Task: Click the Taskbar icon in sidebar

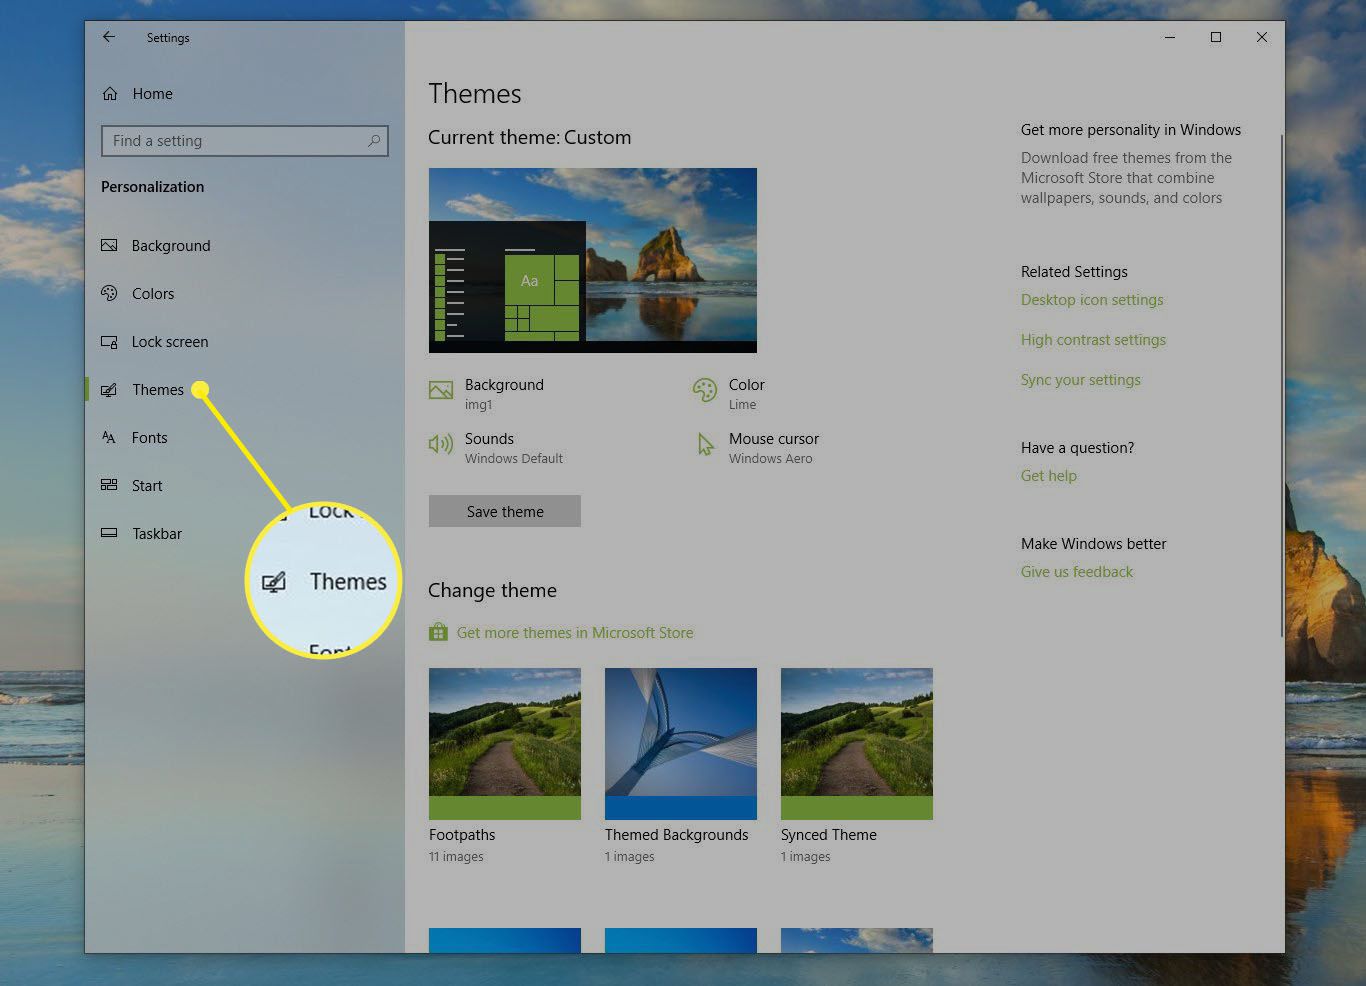Action: pos(109,533)
